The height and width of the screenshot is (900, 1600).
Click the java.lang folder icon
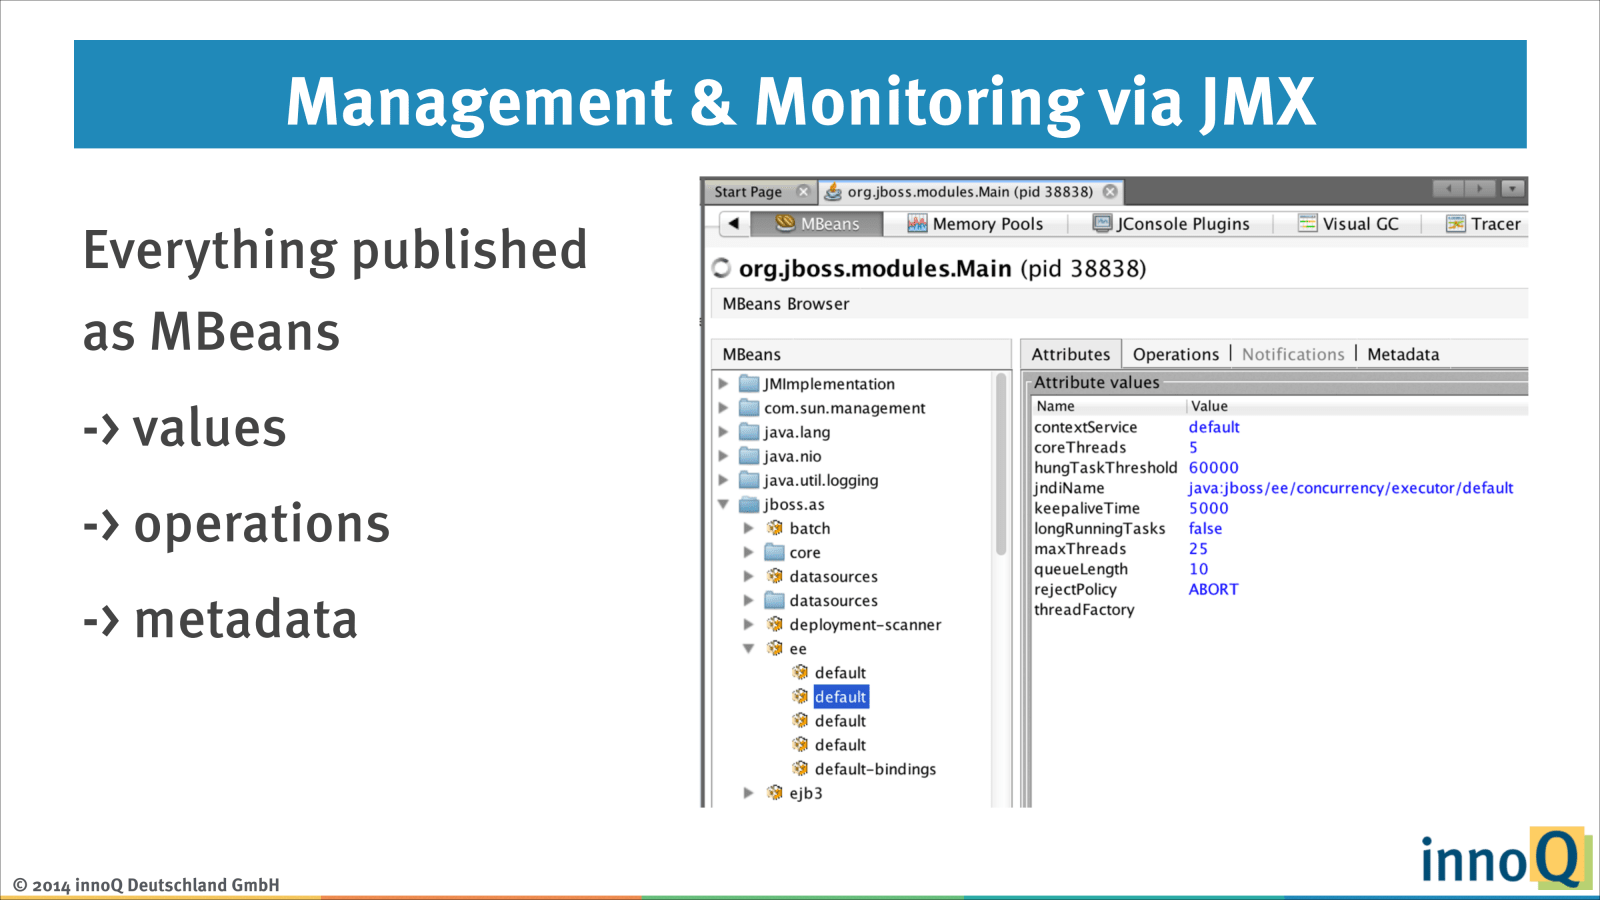pos(749,432)
